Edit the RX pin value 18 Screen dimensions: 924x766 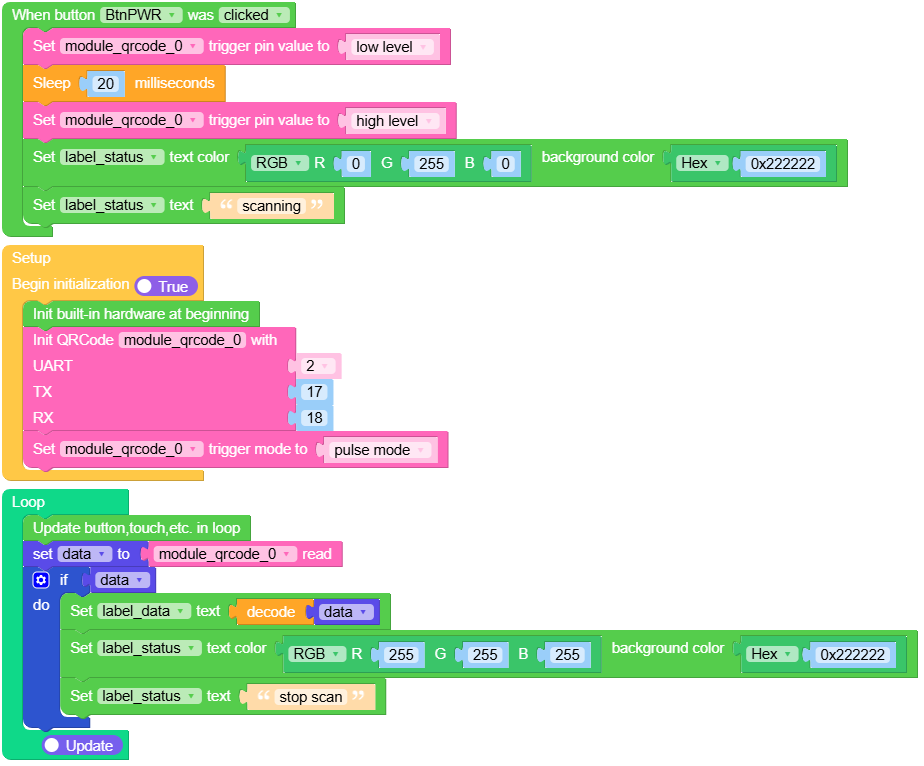(x=314, y=418)
